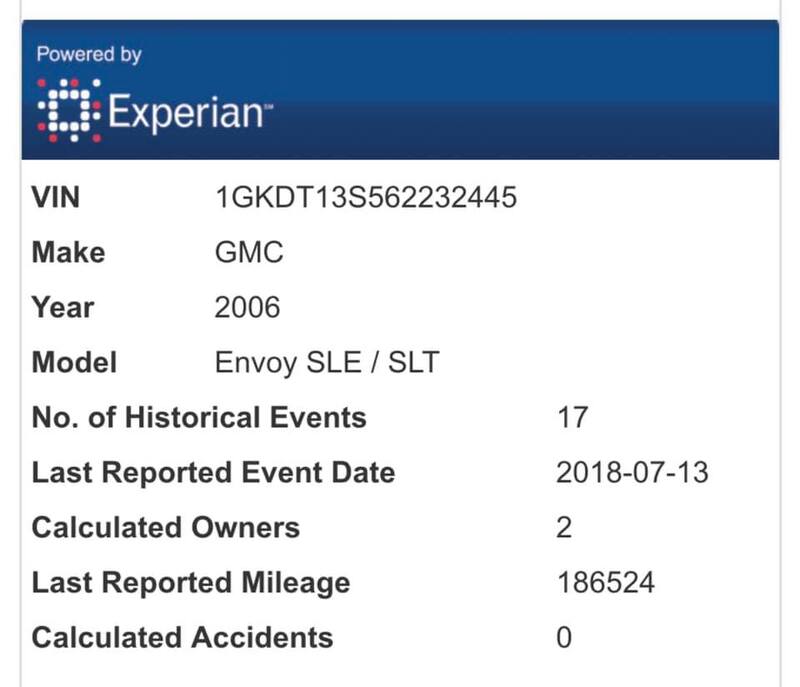Click the Experian dotted logo icon
The width and height of the screenshot is (800, 687).
69,110
